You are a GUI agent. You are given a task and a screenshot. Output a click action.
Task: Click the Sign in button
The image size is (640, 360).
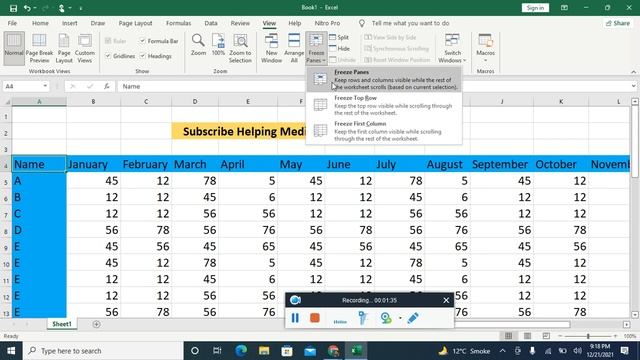[x=535, y=8]
